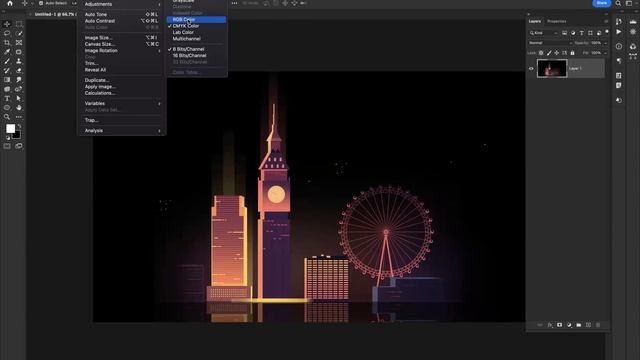Create a new group folder icon

pos(579,325)
